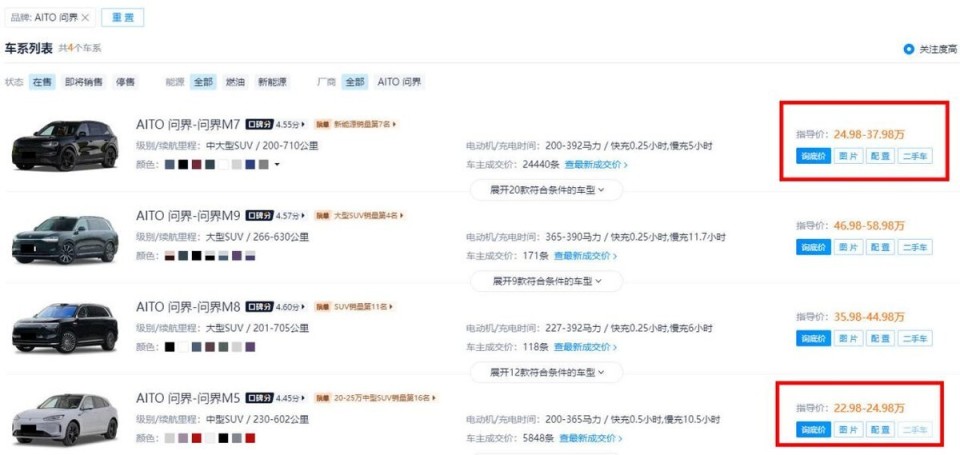Open the AITO 问界-问界M5 title link
This screenshot has width=960, height=455.
point(188,397)
